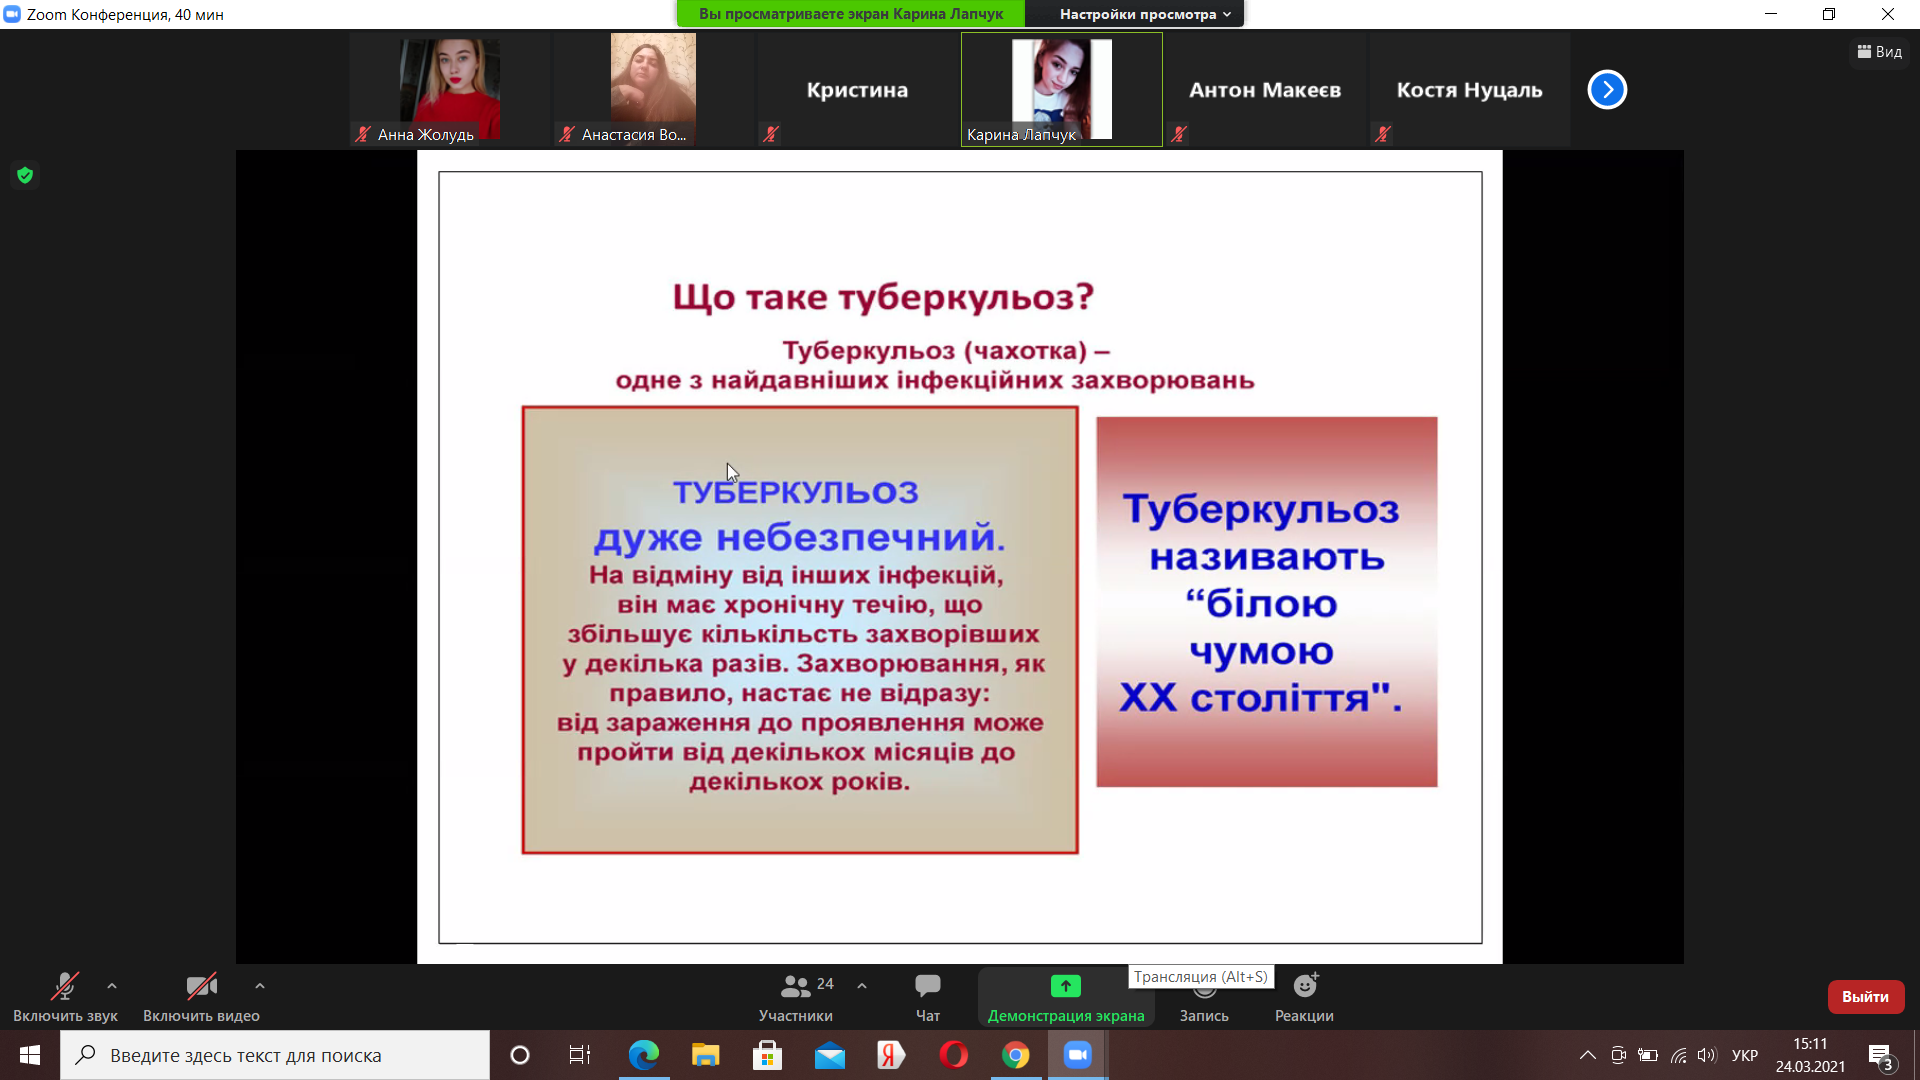1920x1080 pixels.
Task: Leave meeting with red Выйти button
Action: click(x=1865, y=997)
